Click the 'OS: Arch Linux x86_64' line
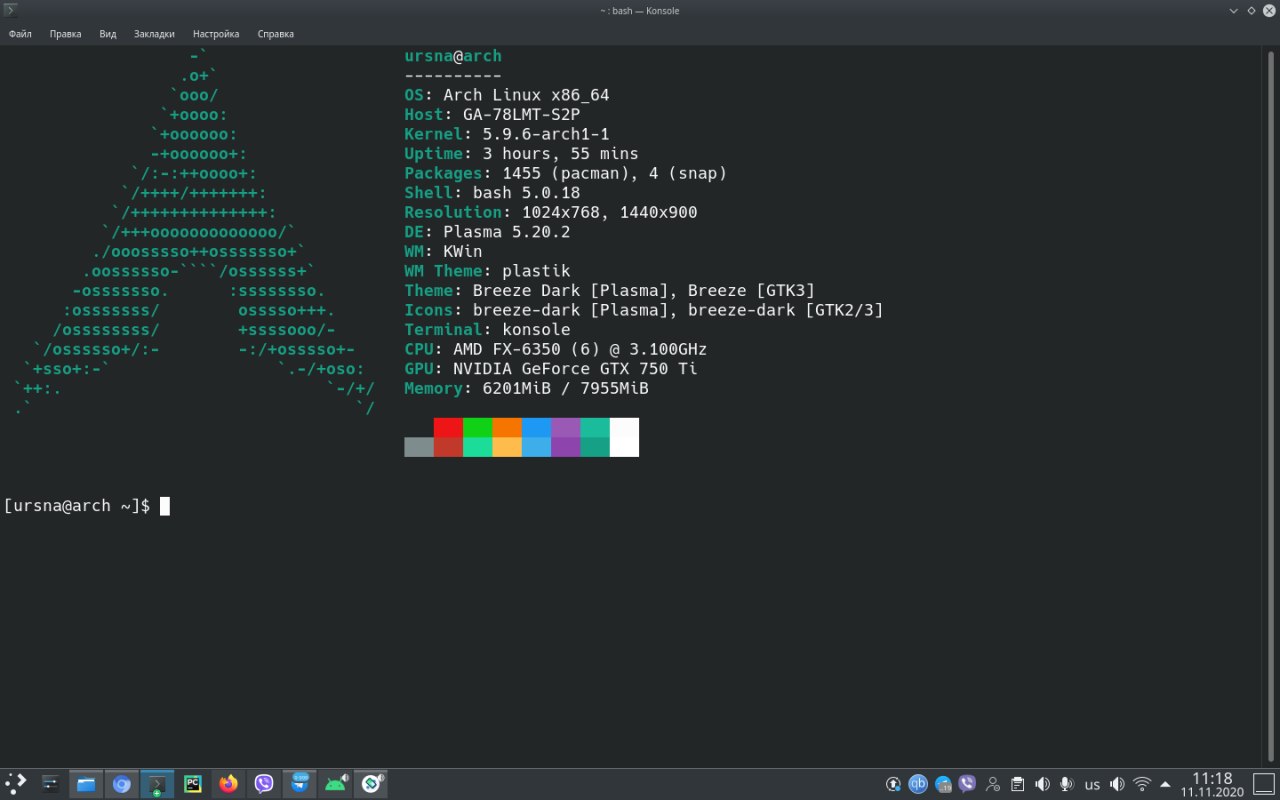This screenshot has height=800, width=1280. pos(506,95)
